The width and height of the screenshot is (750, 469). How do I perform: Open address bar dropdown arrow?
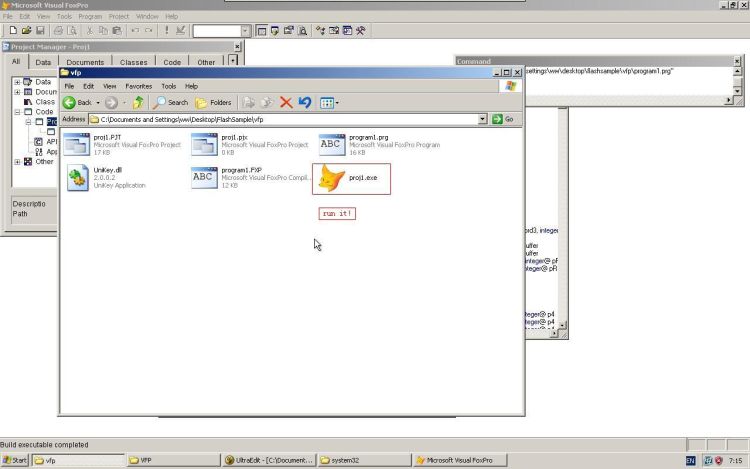tap(483, 119)
